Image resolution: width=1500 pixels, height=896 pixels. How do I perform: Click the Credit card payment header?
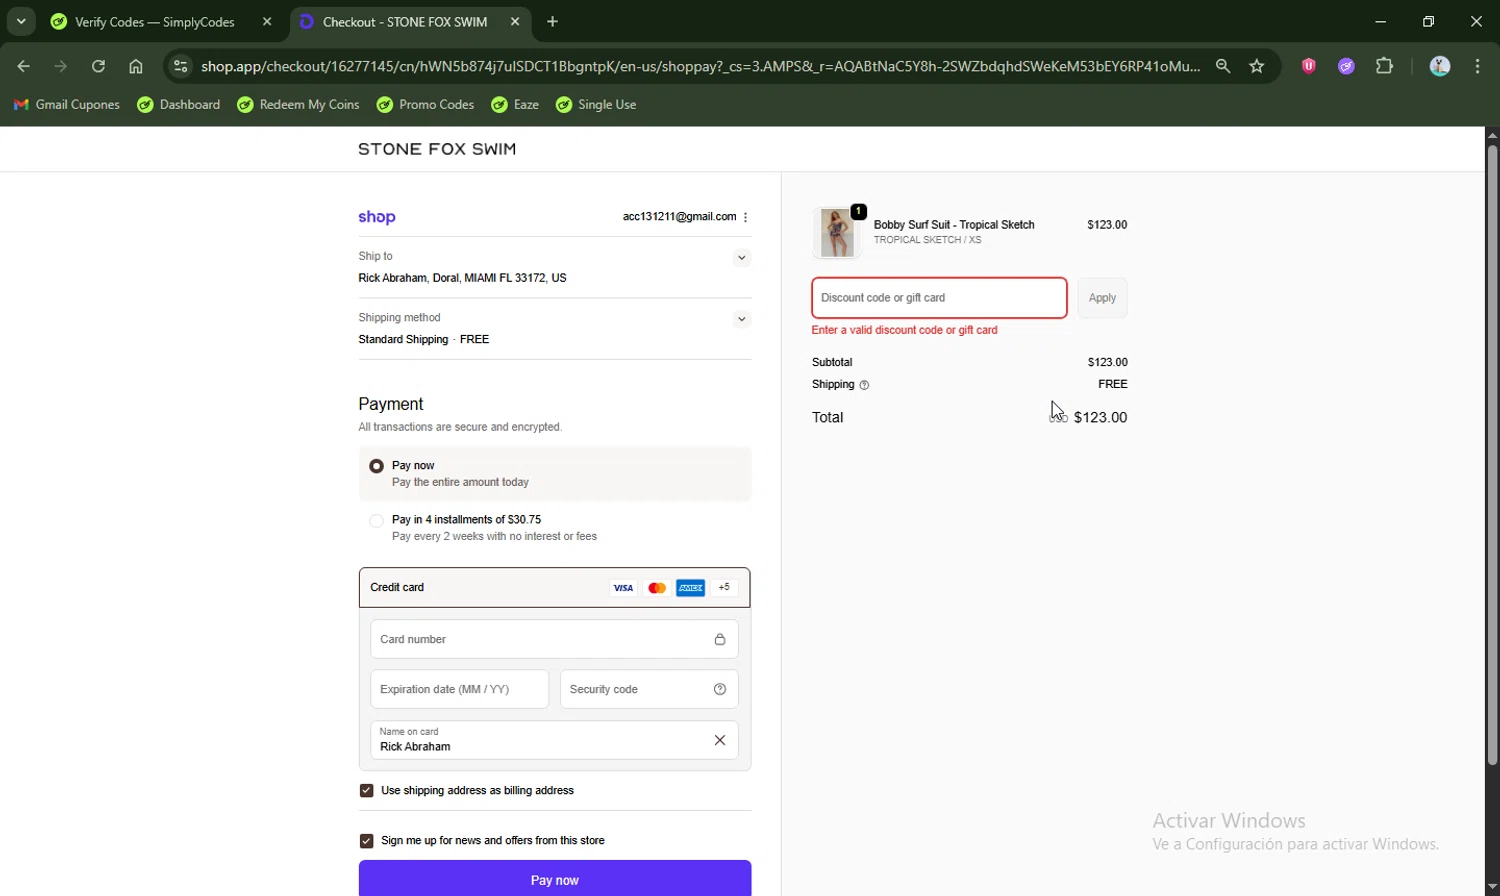(x=554, y=588)
